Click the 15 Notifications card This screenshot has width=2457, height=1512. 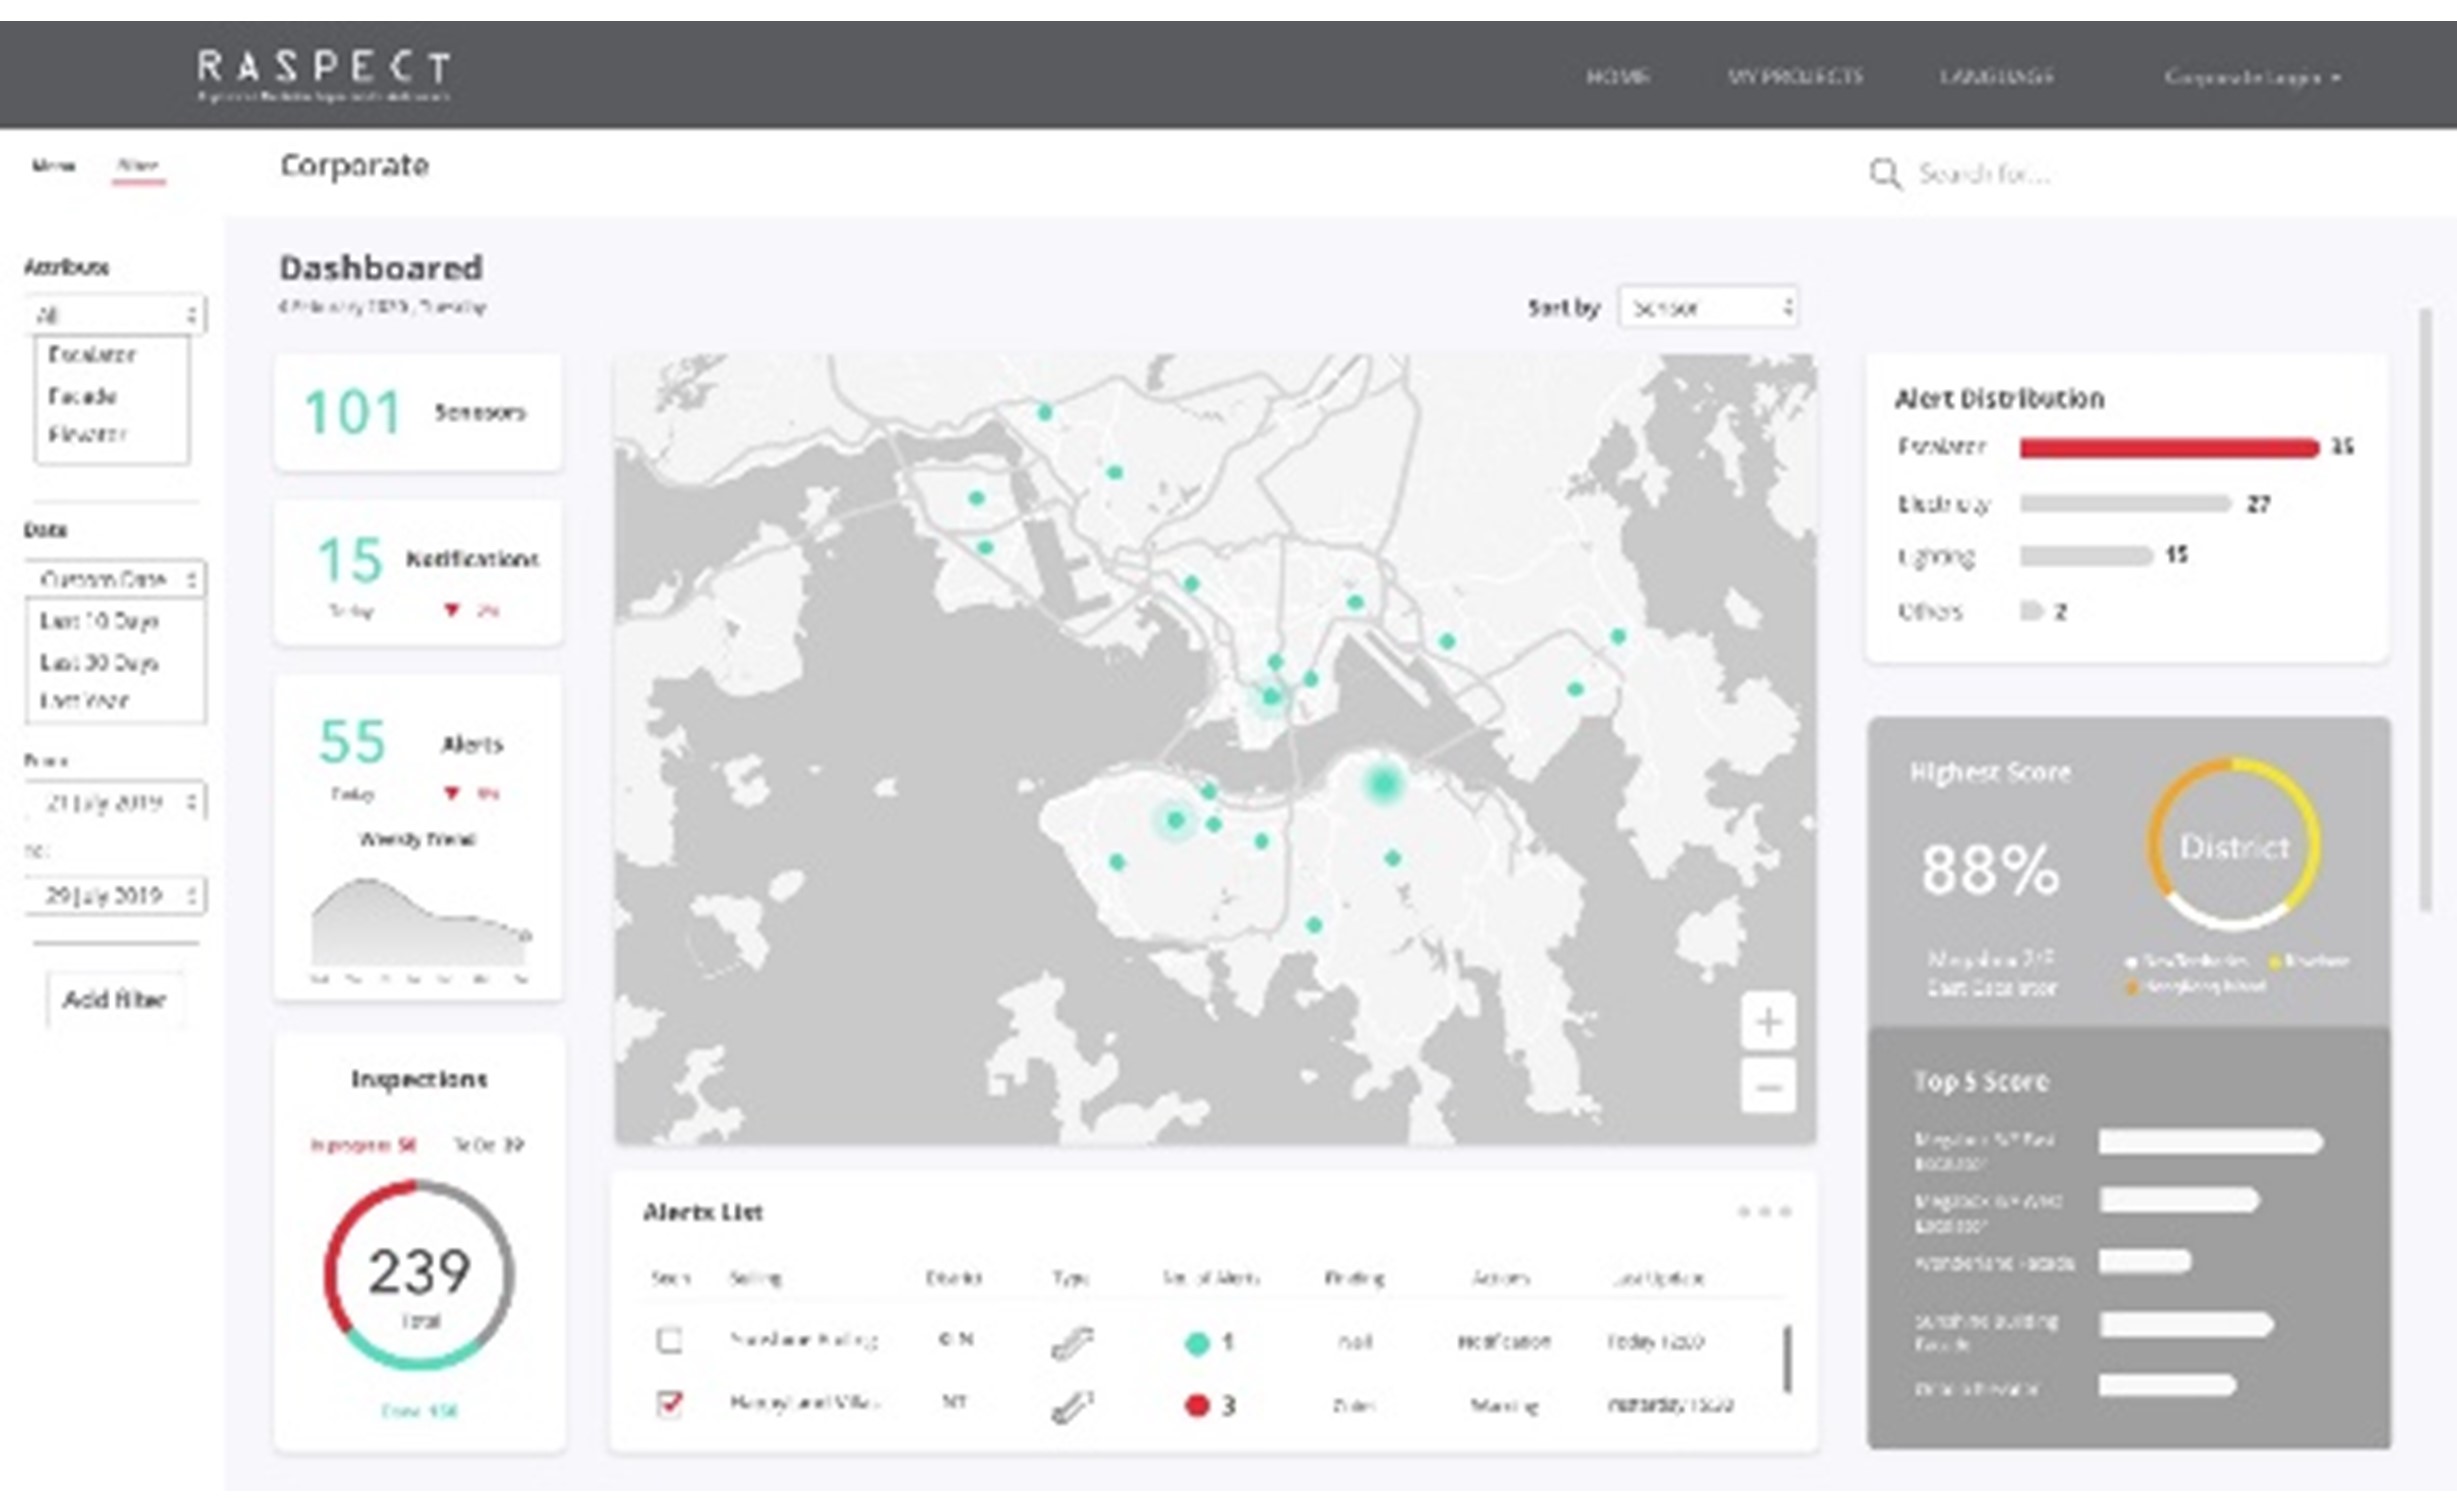pyautogui.click(x=418, y=573)
